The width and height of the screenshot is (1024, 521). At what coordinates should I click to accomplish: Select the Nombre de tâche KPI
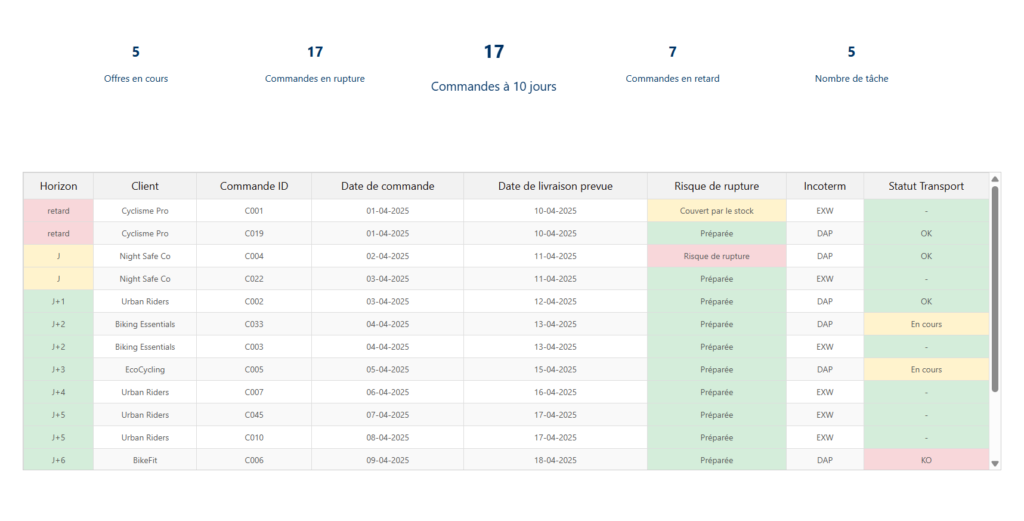[x=851, y=64]
